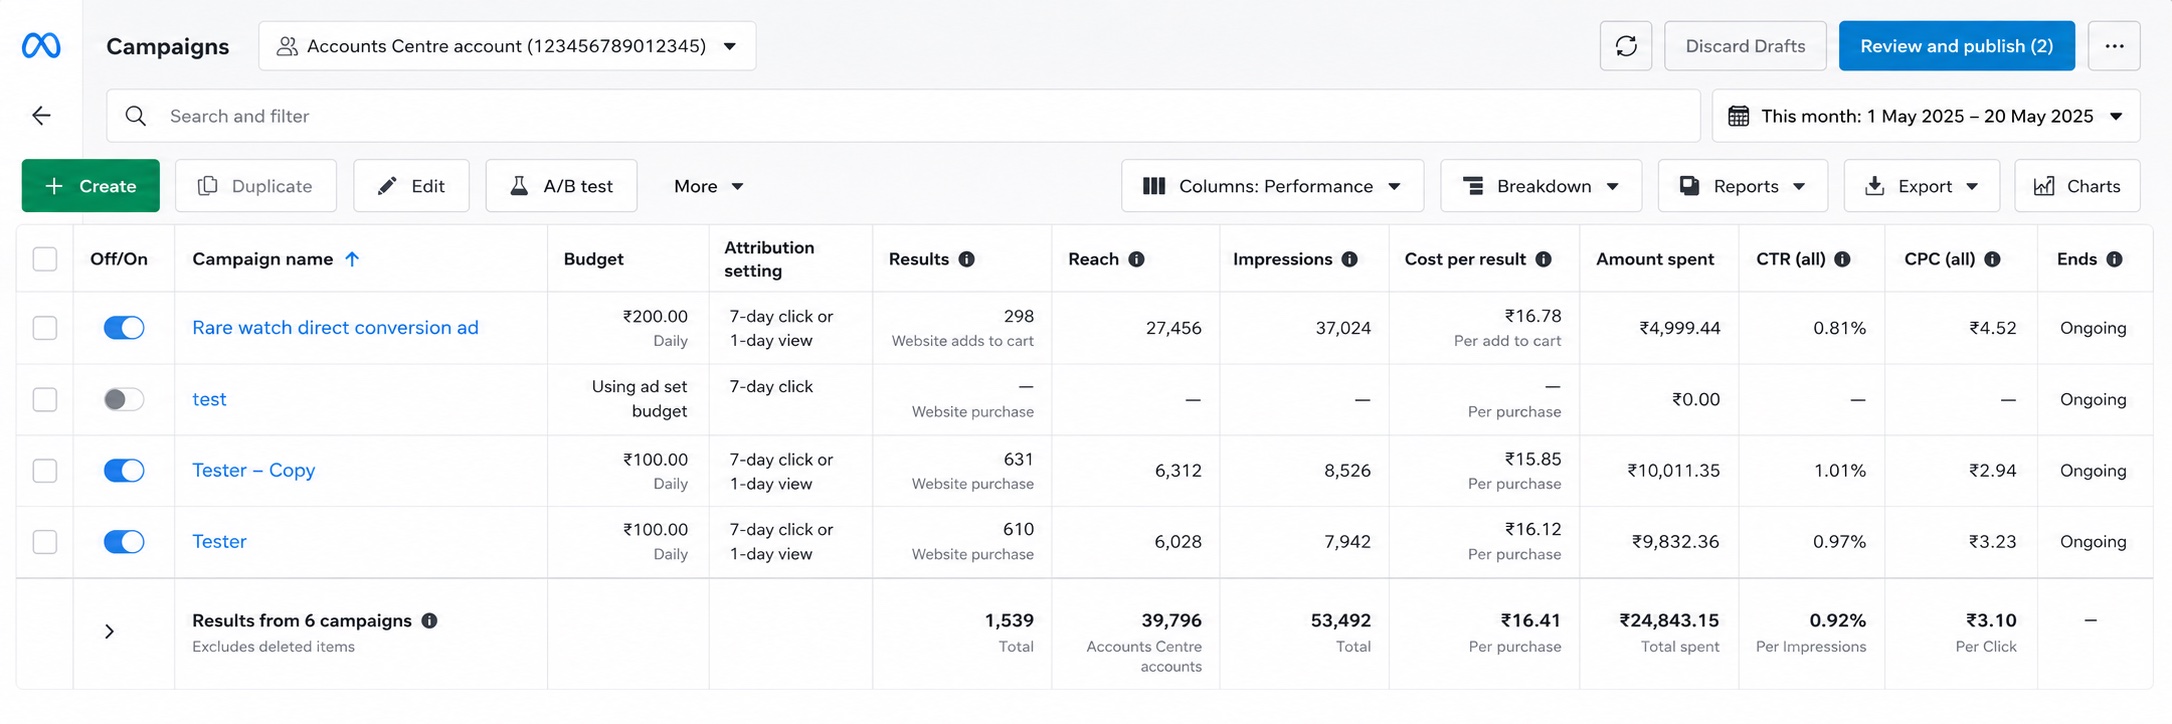Viewport: 2172px width, 724px height.
Task: Click the 37,024 impressions value
Action: pos(1342,328)
